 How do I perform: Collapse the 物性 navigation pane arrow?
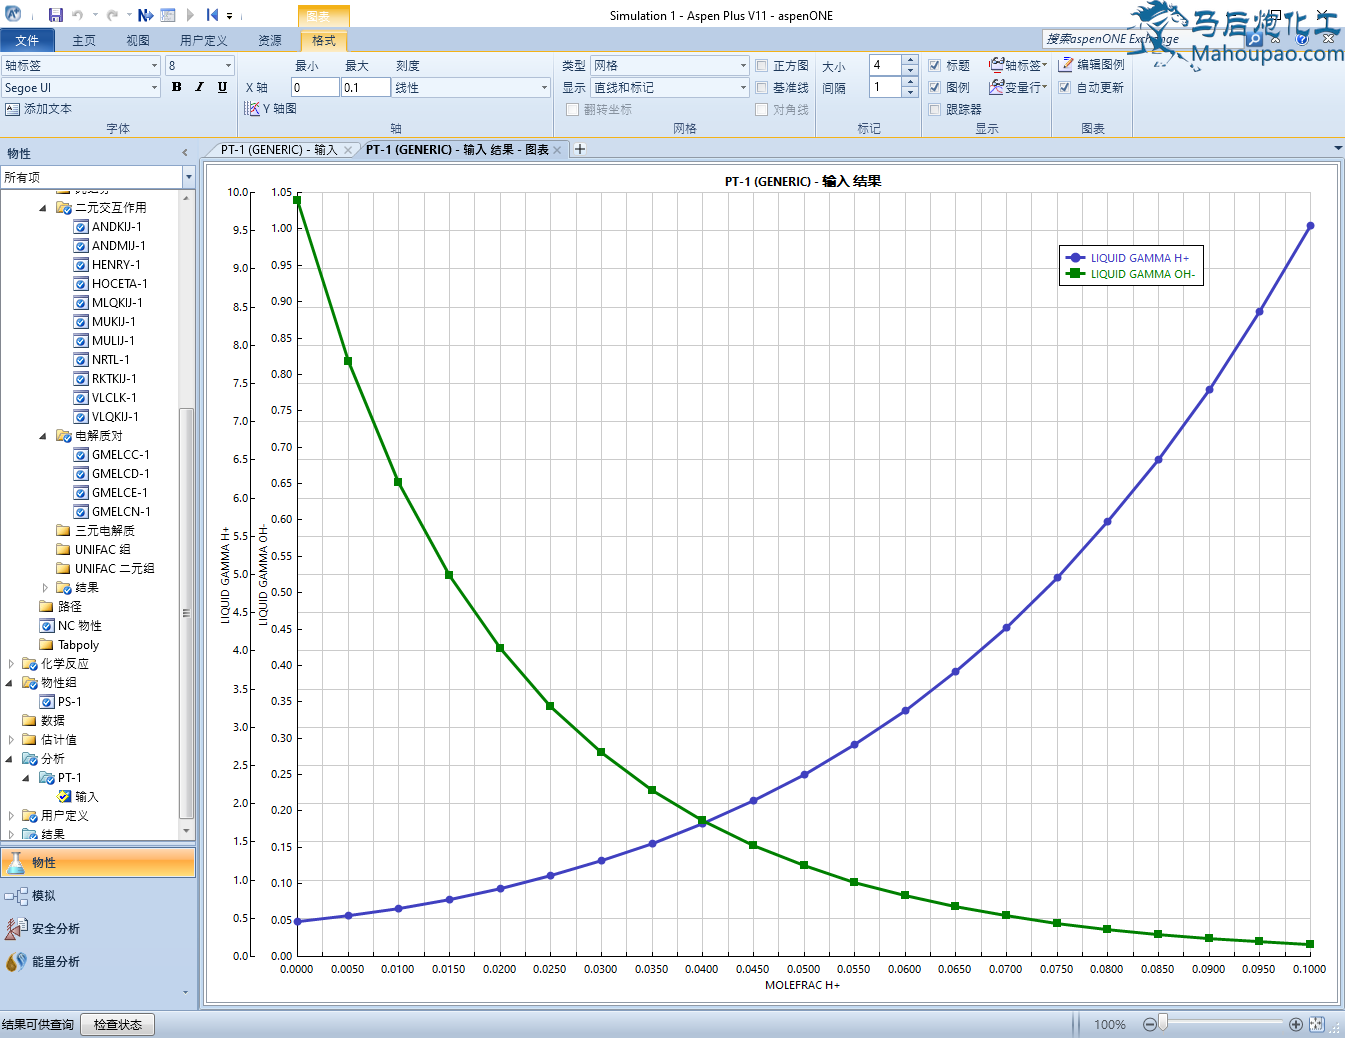[185, 153]
